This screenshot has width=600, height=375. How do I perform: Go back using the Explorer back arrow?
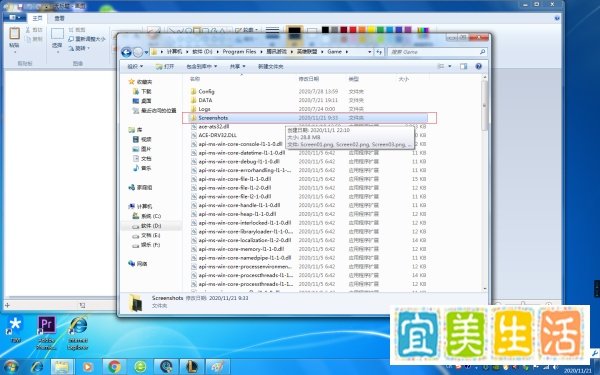click(x=126, y=52)
